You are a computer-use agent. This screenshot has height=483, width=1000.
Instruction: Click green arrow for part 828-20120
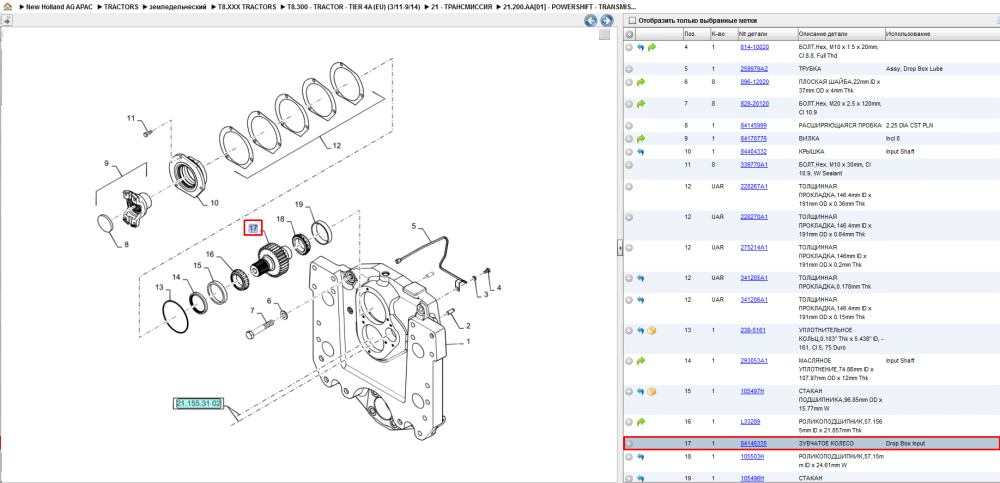[641, 103]
